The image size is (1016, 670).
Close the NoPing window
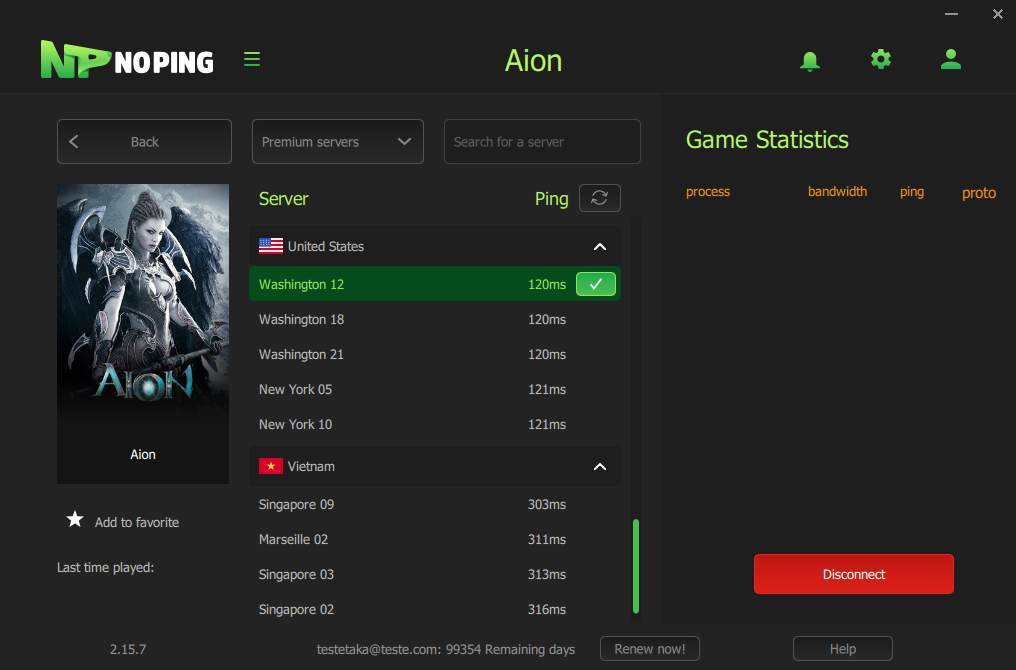(998, 14)
